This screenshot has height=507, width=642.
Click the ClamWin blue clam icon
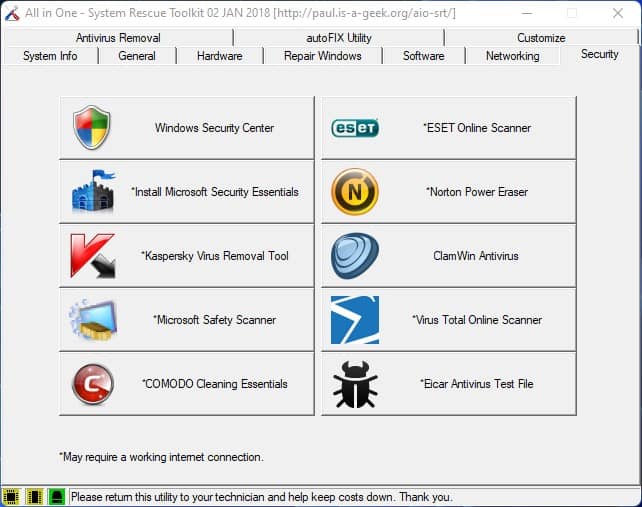[x=355, y=256]
